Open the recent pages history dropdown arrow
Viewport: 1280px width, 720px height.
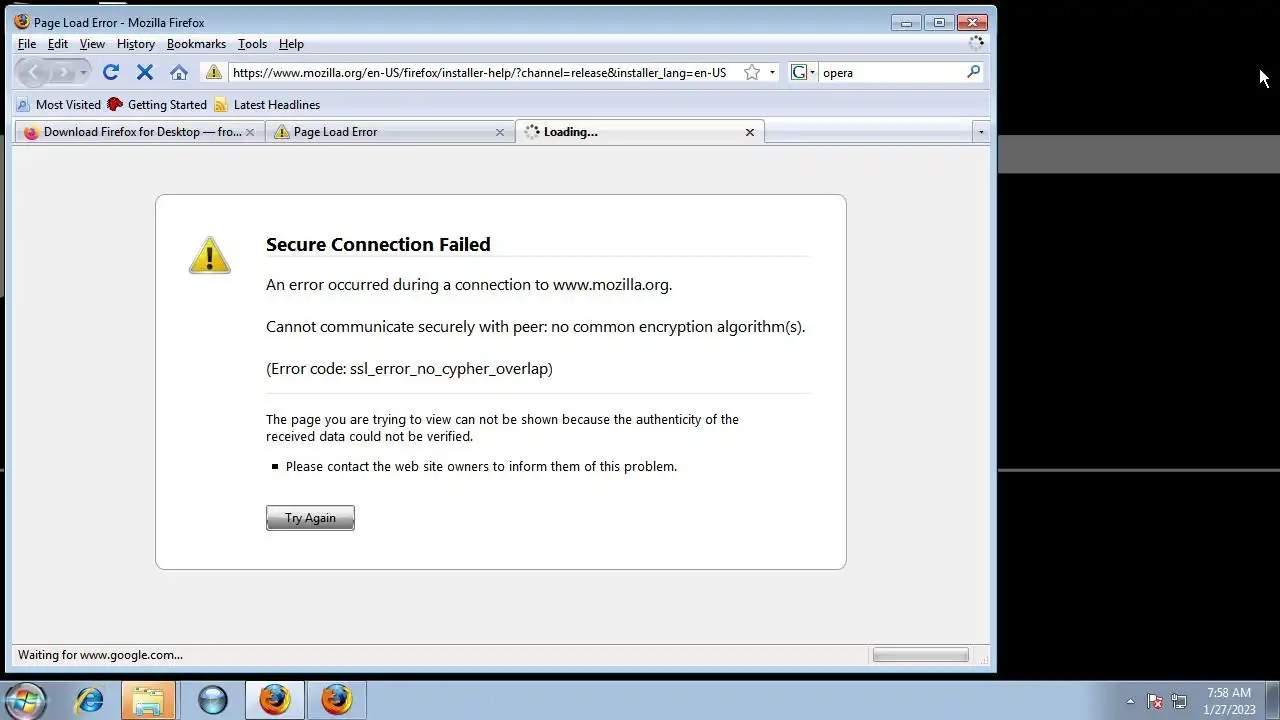[x=83, y=72]
